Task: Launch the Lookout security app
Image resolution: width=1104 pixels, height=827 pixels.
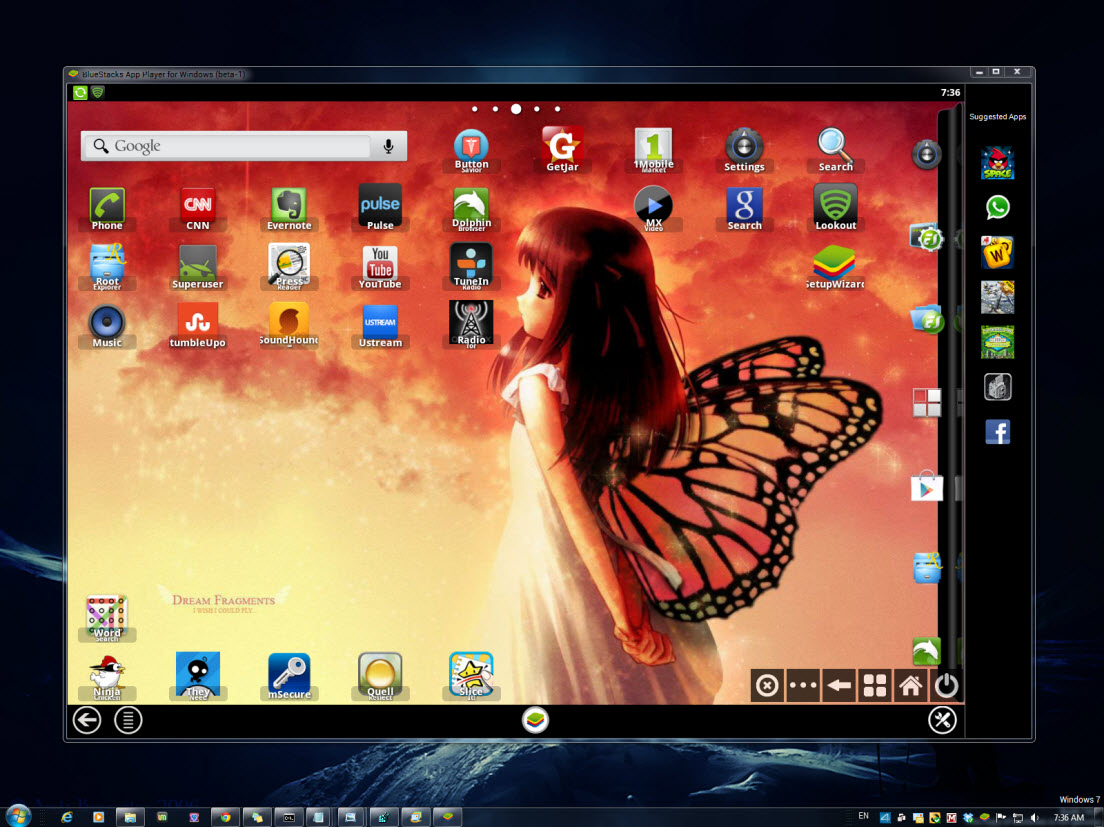Action: 836,207
